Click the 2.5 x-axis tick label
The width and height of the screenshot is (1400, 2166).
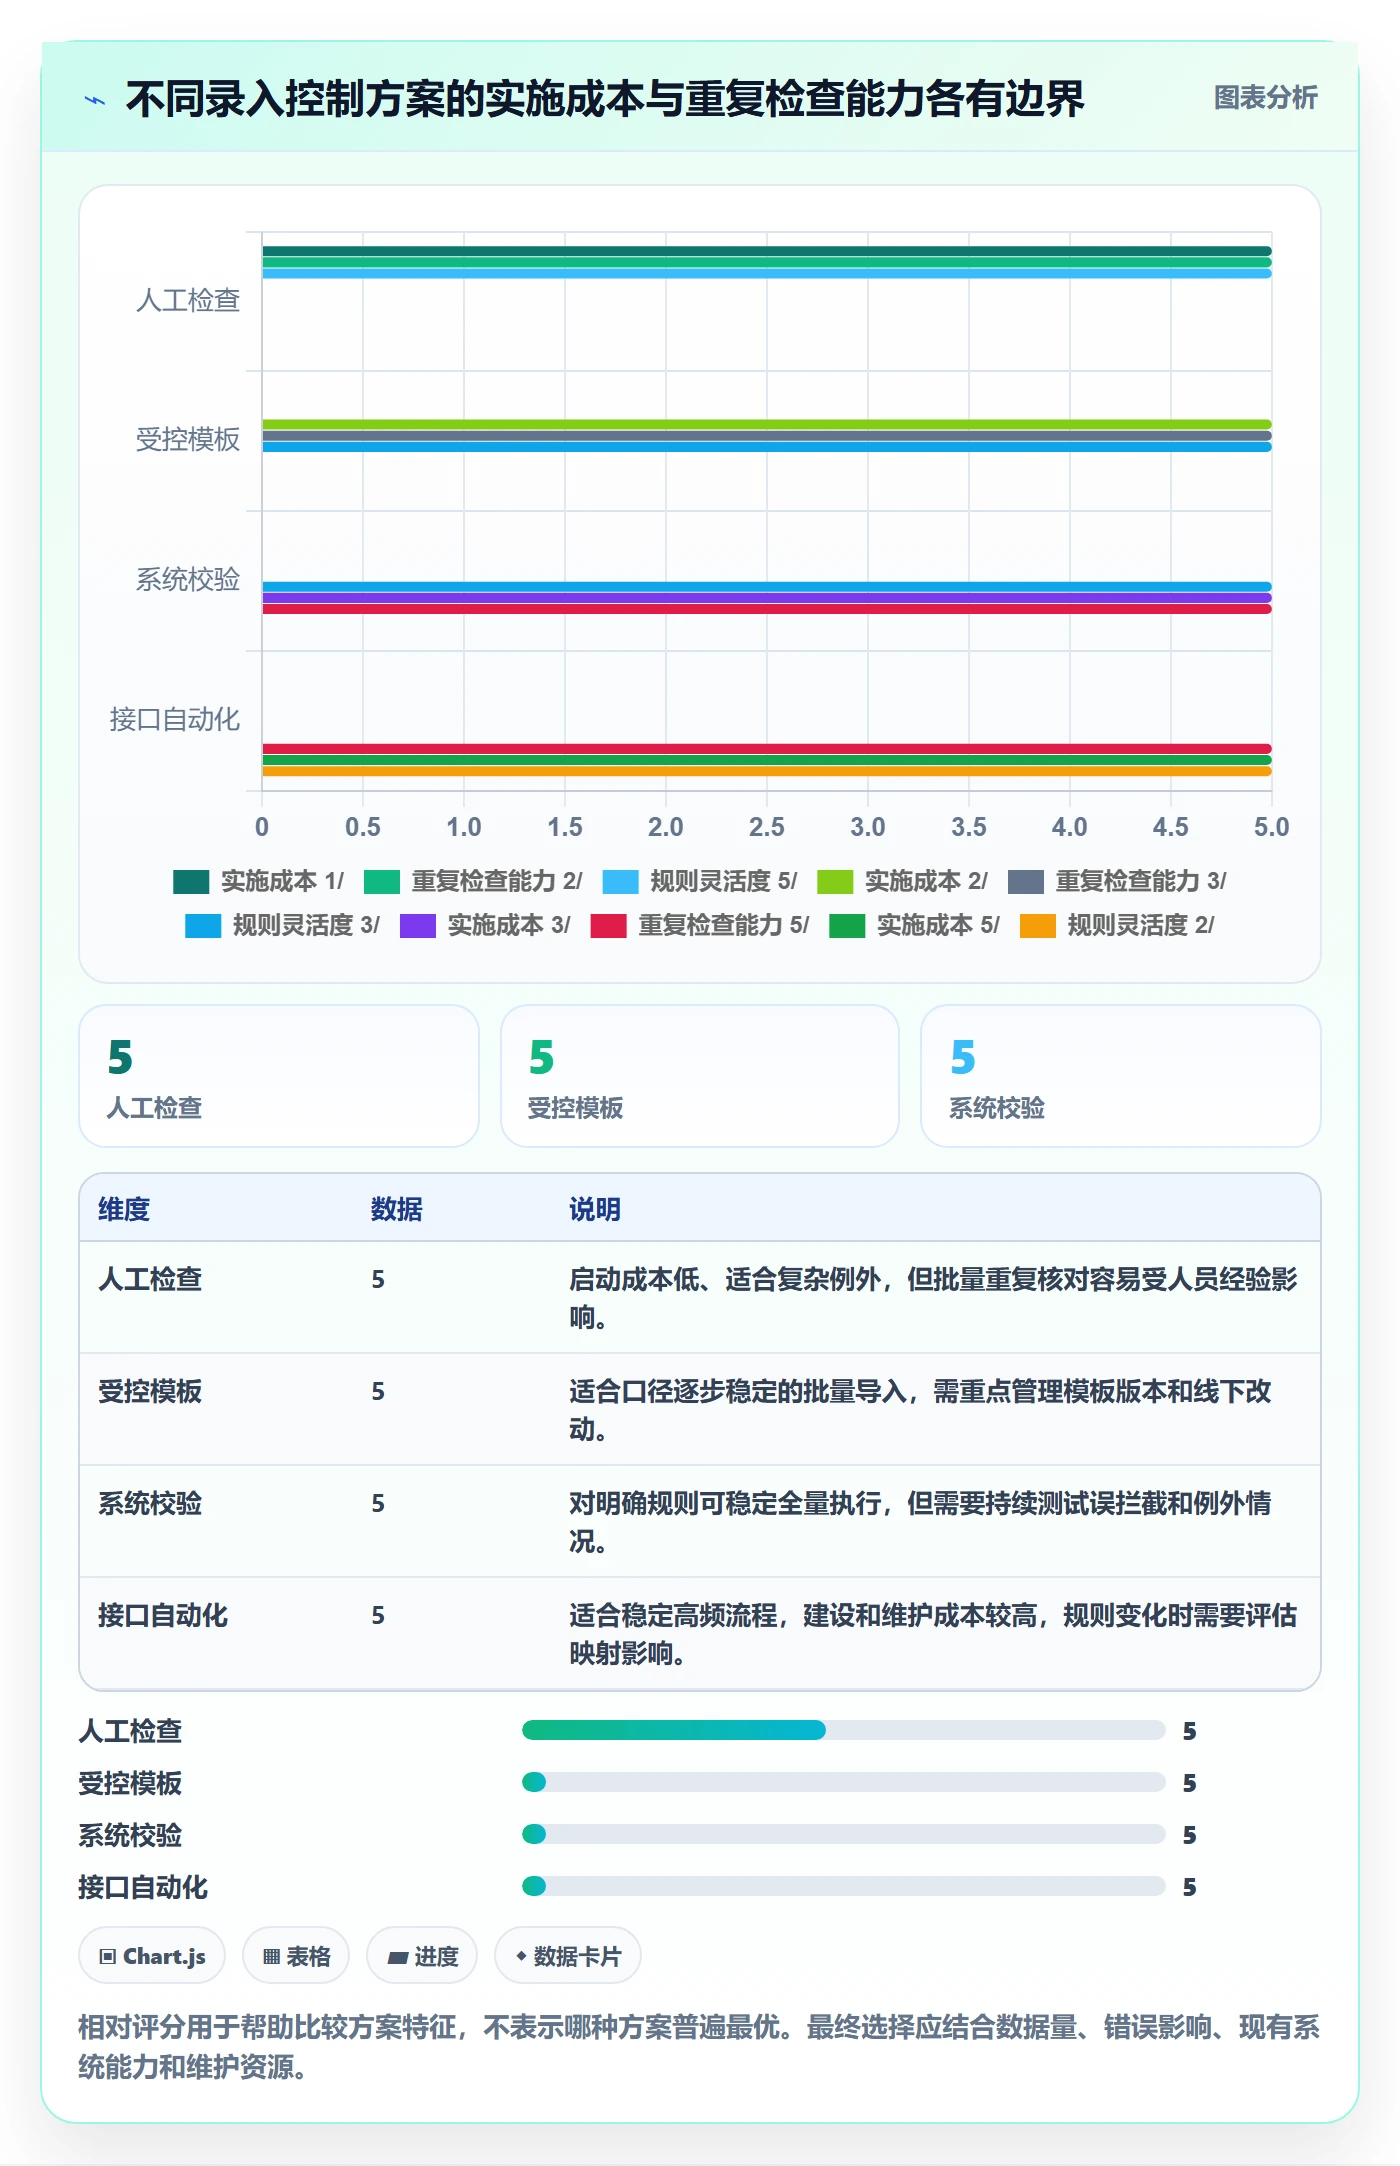(767, 827)
